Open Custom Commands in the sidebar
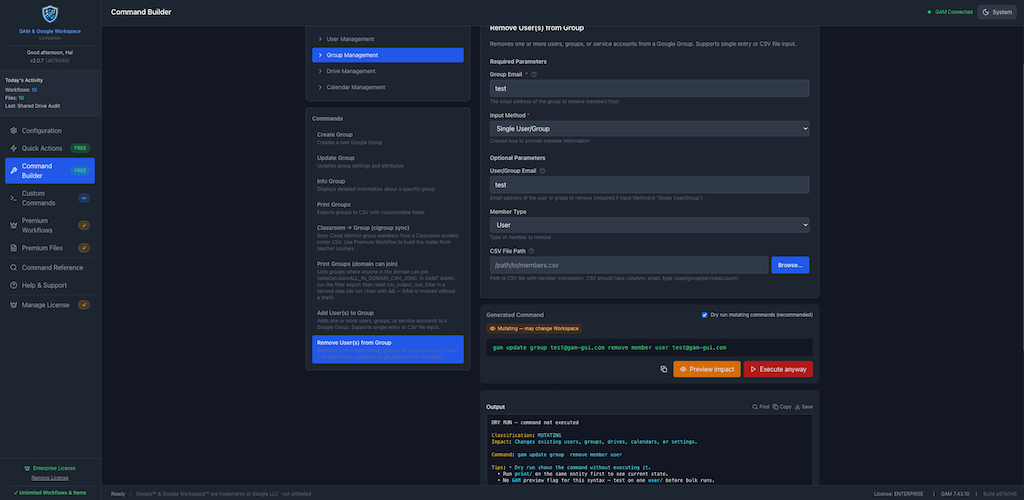This screenshot has width=1024, height=500. 50,198
